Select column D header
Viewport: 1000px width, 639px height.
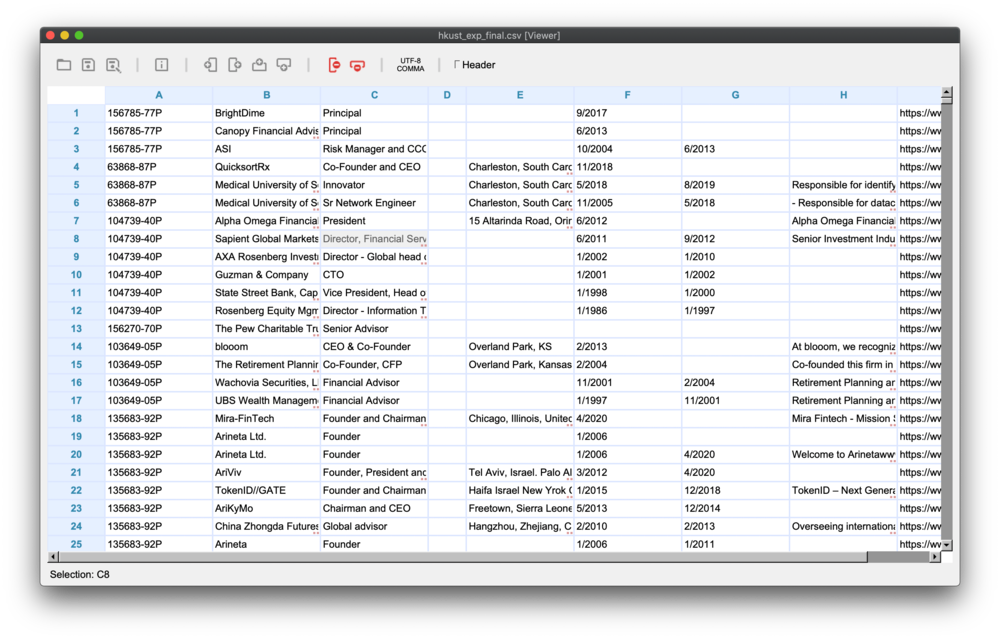click(x=447, y=95)
